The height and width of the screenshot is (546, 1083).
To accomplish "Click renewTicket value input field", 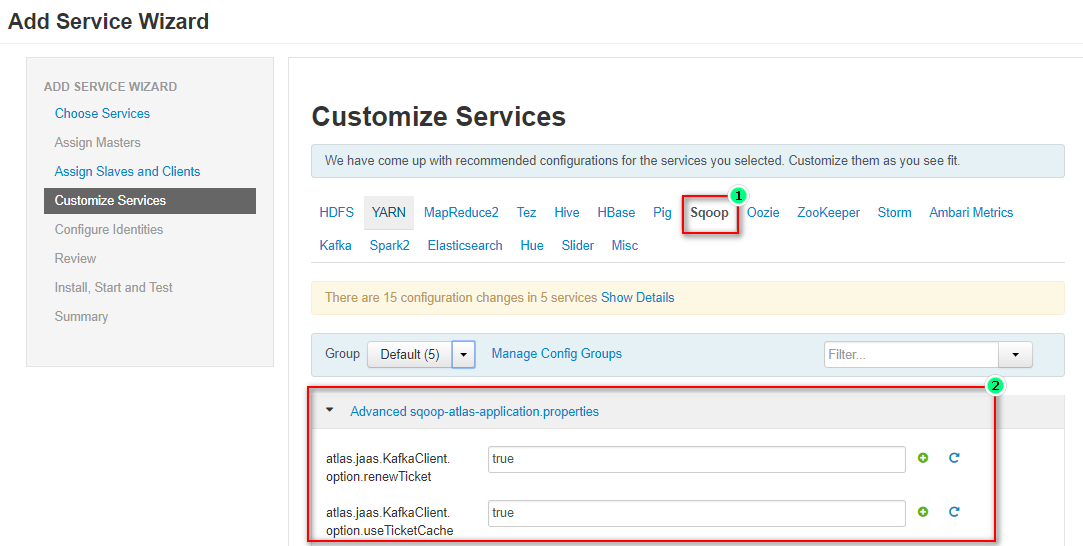I will 696,459.
